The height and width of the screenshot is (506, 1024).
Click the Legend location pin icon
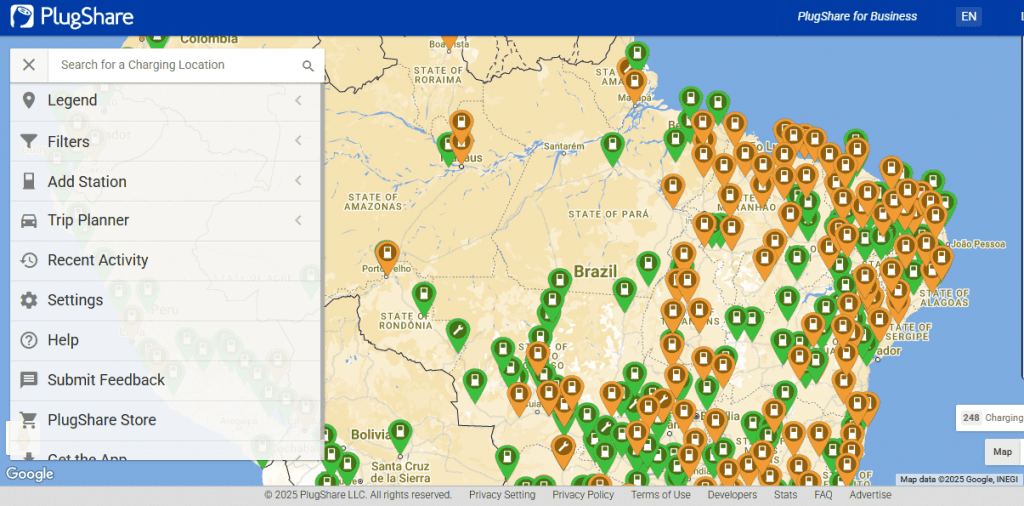(x=28, y=100)
